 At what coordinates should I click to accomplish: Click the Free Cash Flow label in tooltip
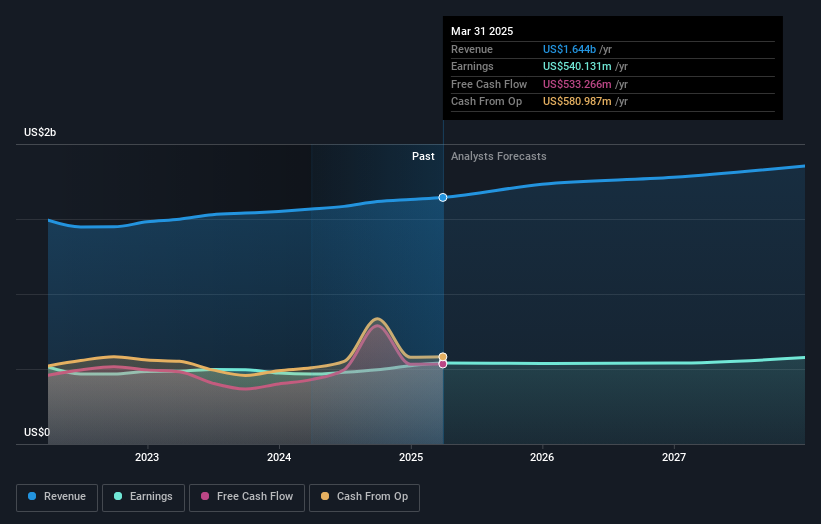point(489,84)
